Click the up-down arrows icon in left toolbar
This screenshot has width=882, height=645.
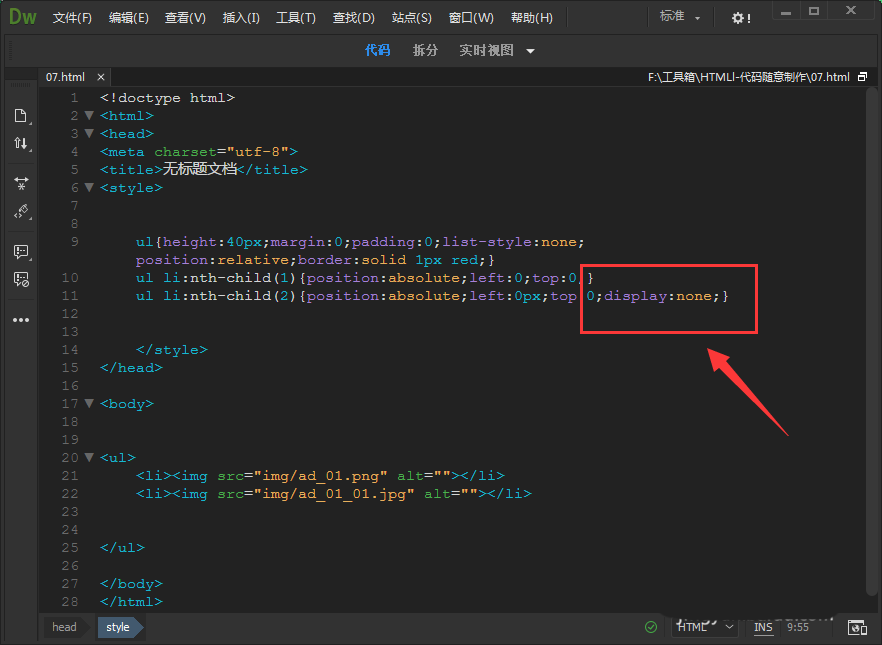(x=20, y=144)
